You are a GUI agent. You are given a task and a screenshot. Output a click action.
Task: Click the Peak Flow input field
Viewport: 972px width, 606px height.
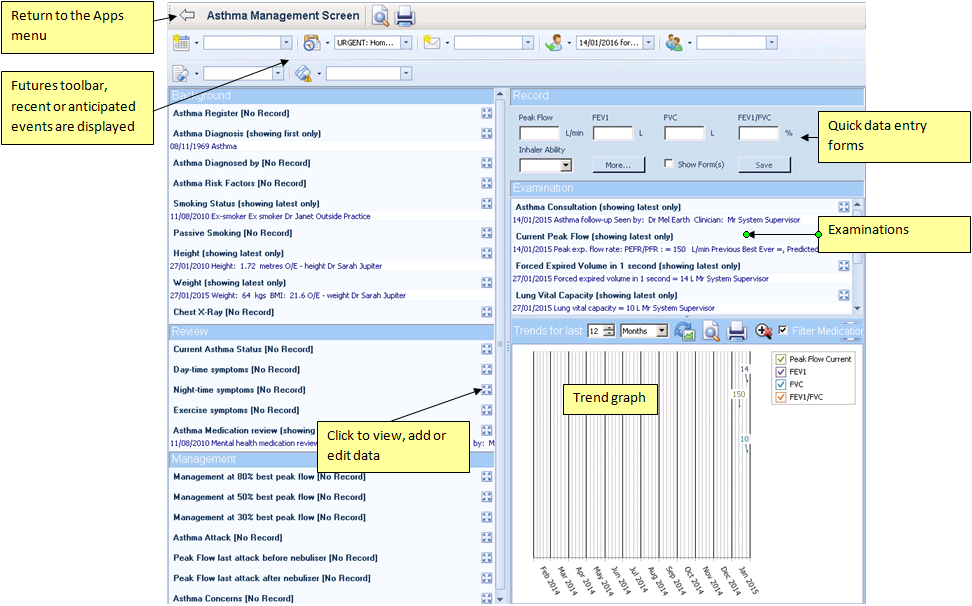(539, 133)
